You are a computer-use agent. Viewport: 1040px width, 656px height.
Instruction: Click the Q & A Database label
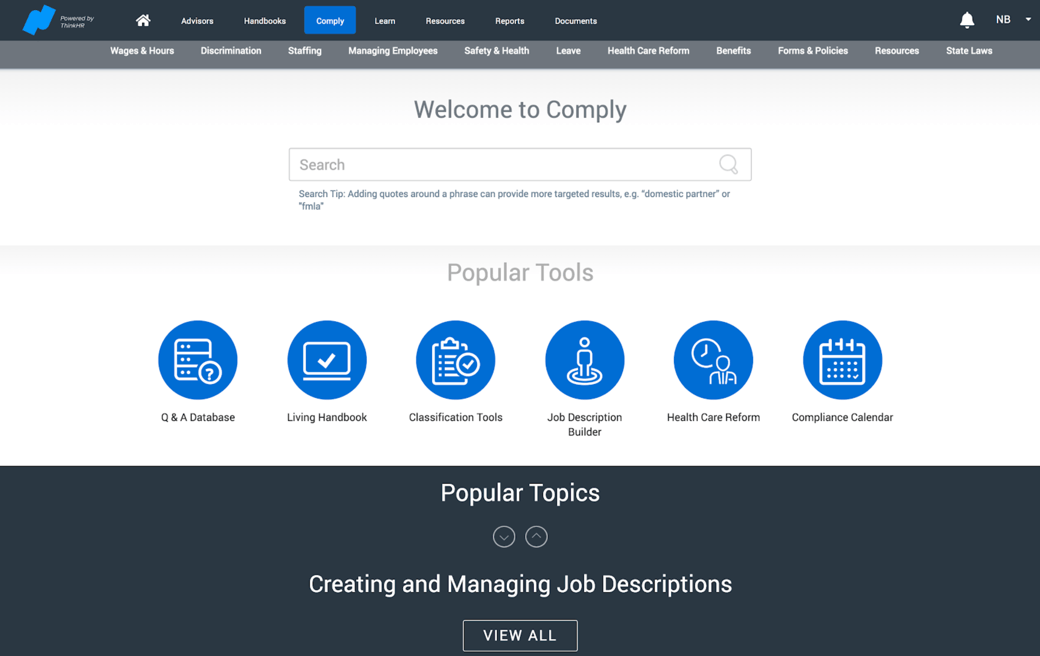(x=198, y=417)
